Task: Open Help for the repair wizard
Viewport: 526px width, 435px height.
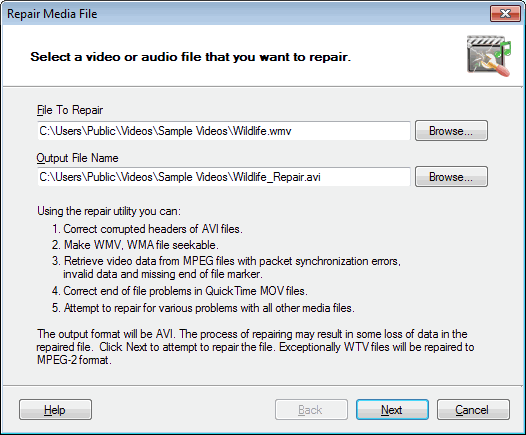Action: (55, 410)
